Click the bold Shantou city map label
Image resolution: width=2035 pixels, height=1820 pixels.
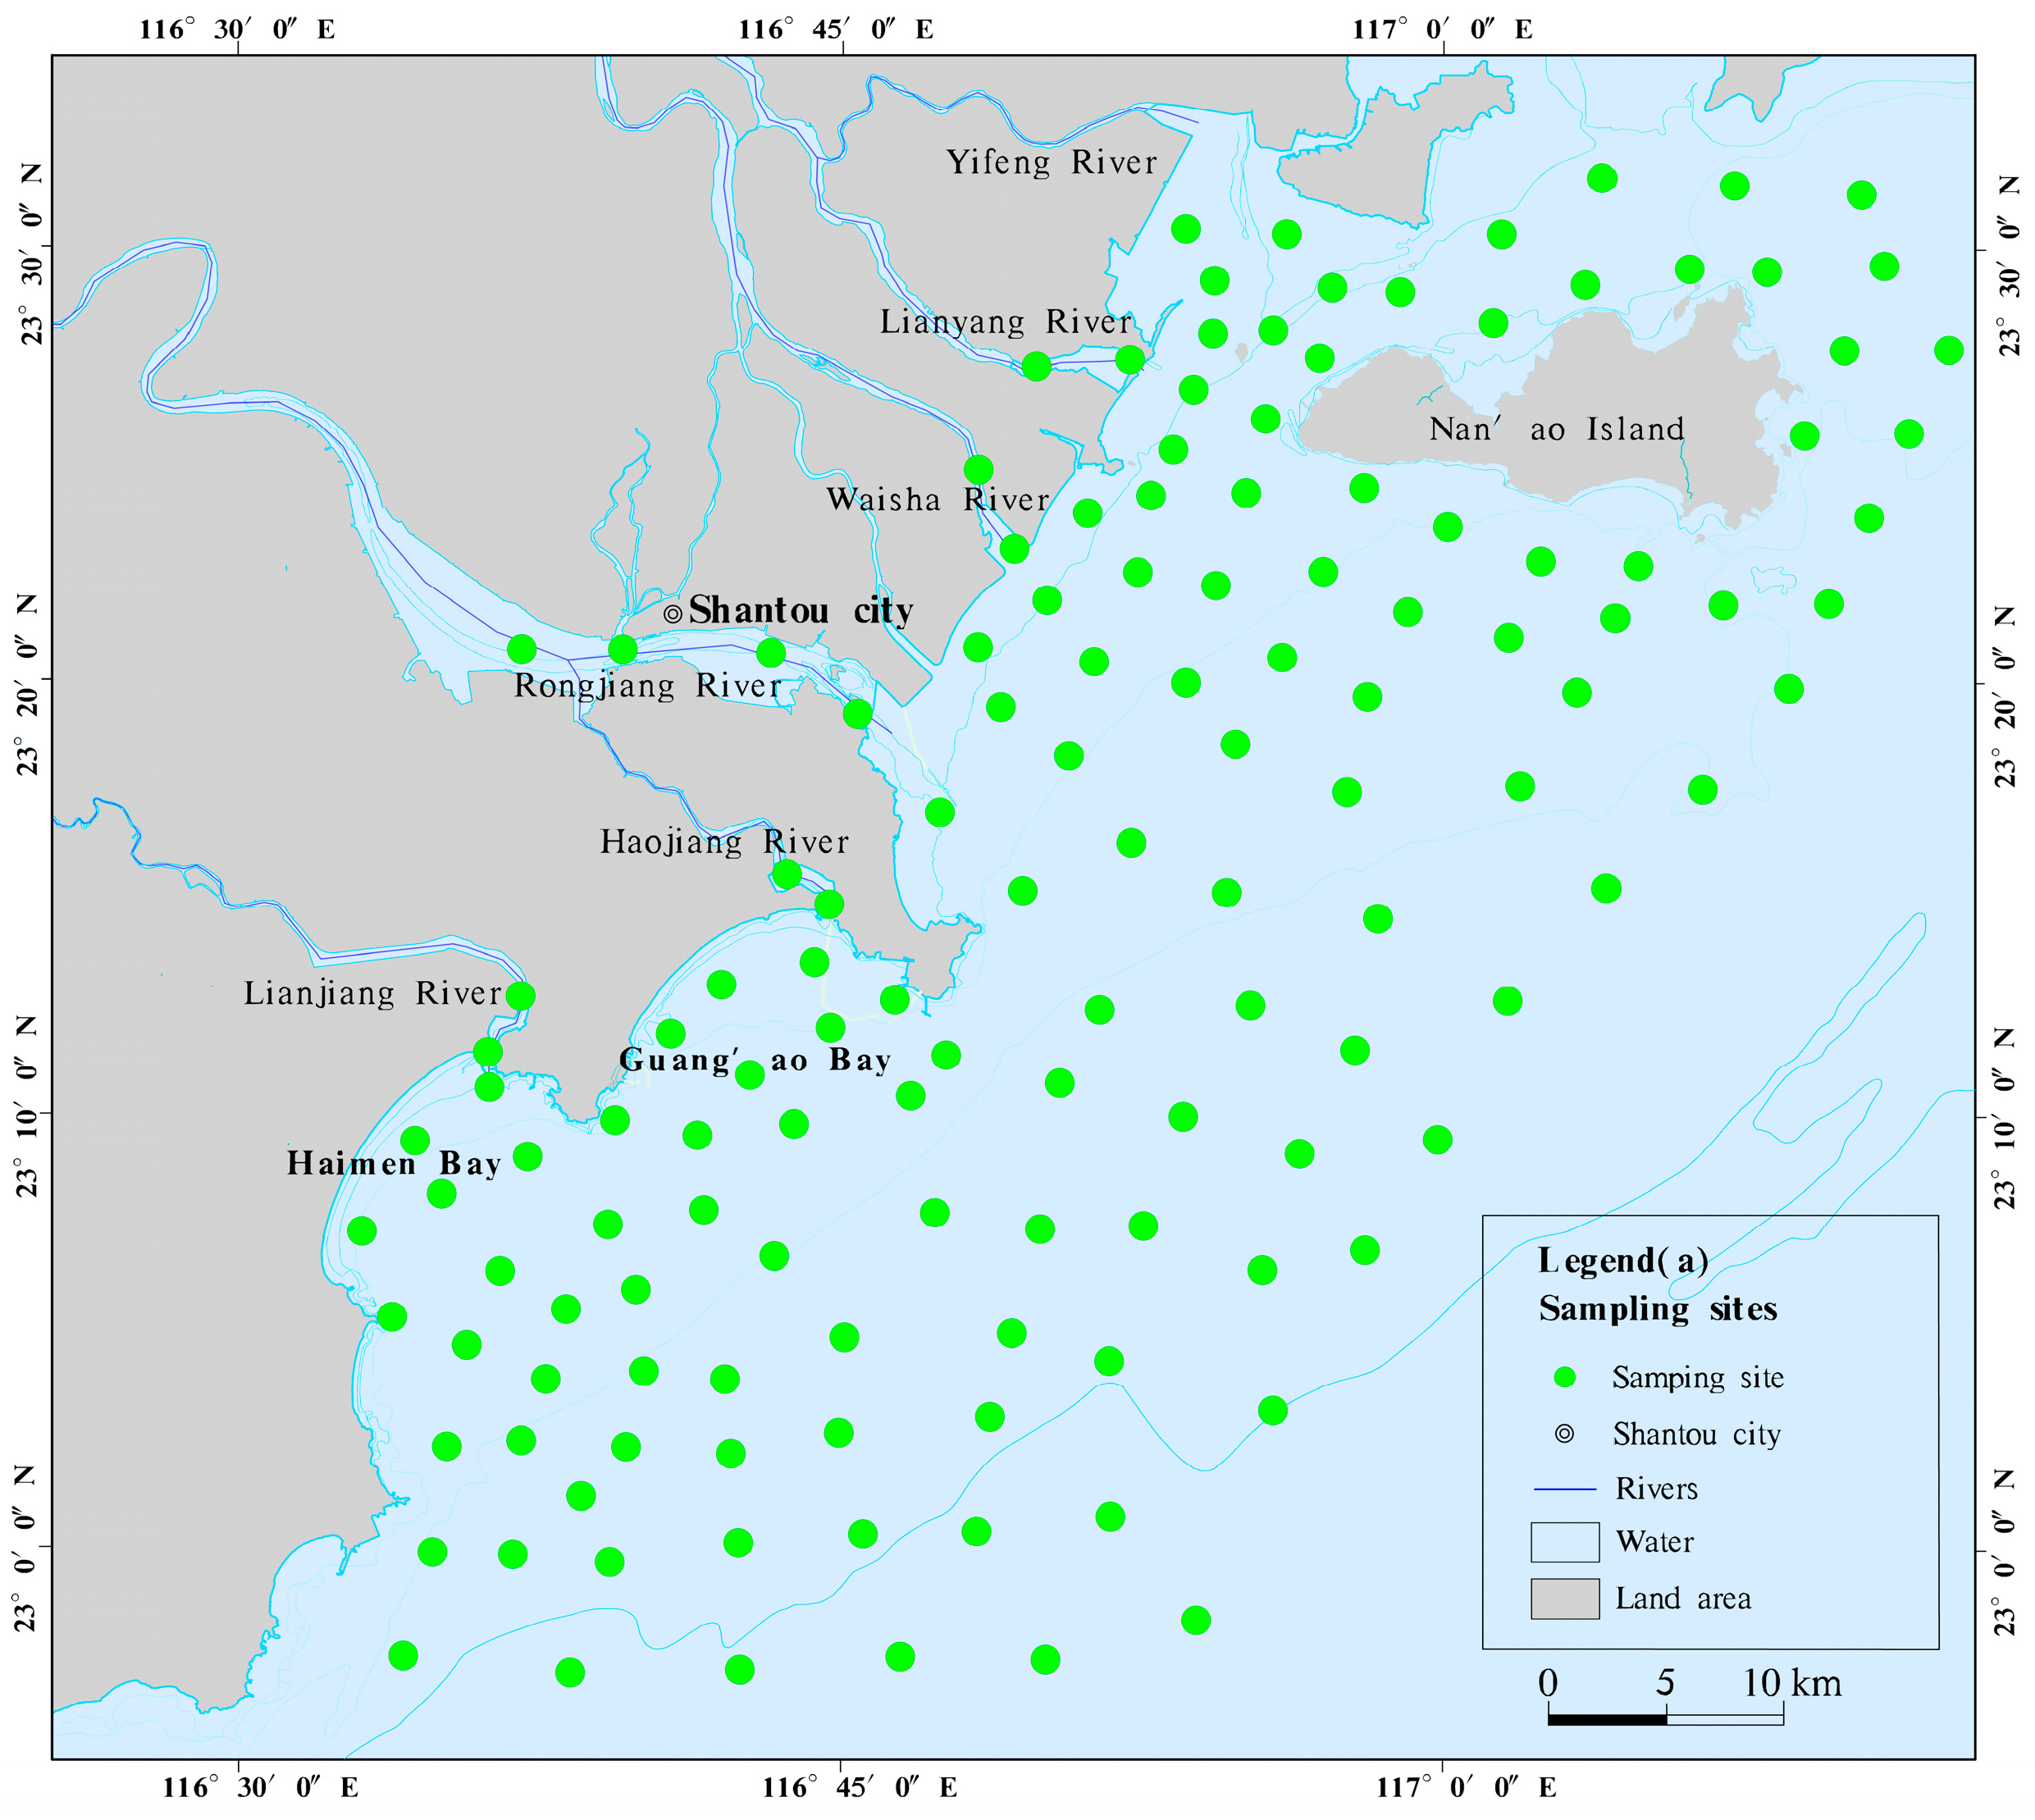[800, 610]
